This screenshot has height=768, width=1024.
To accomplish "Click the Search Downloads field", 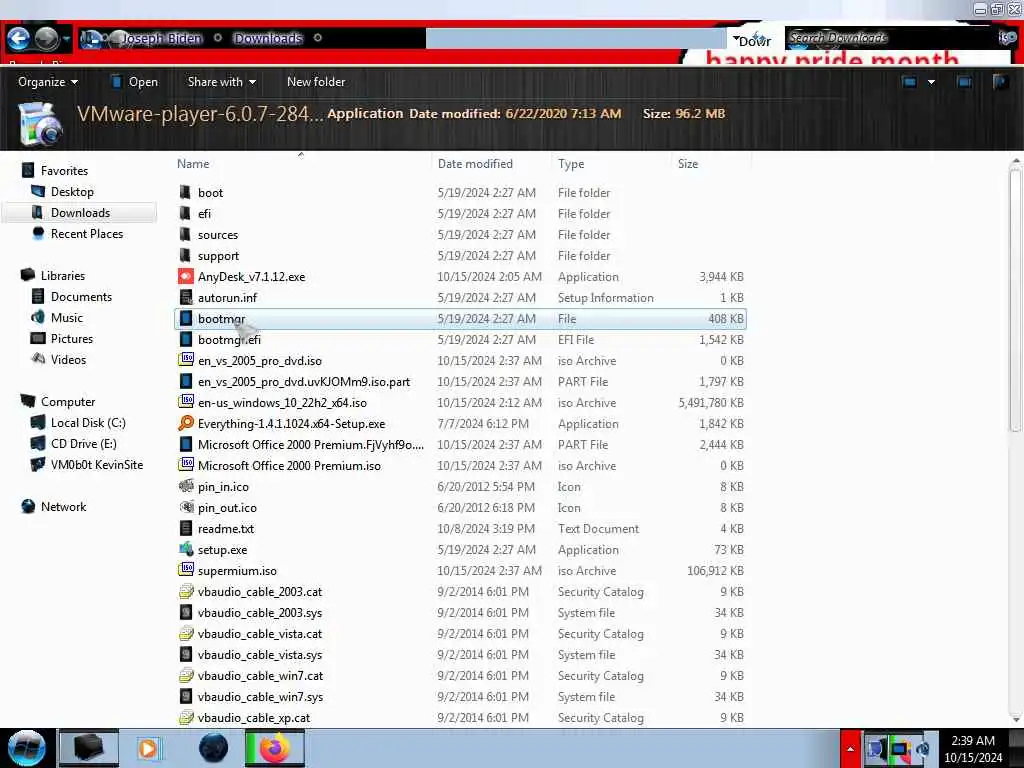I will click(891, 38).
